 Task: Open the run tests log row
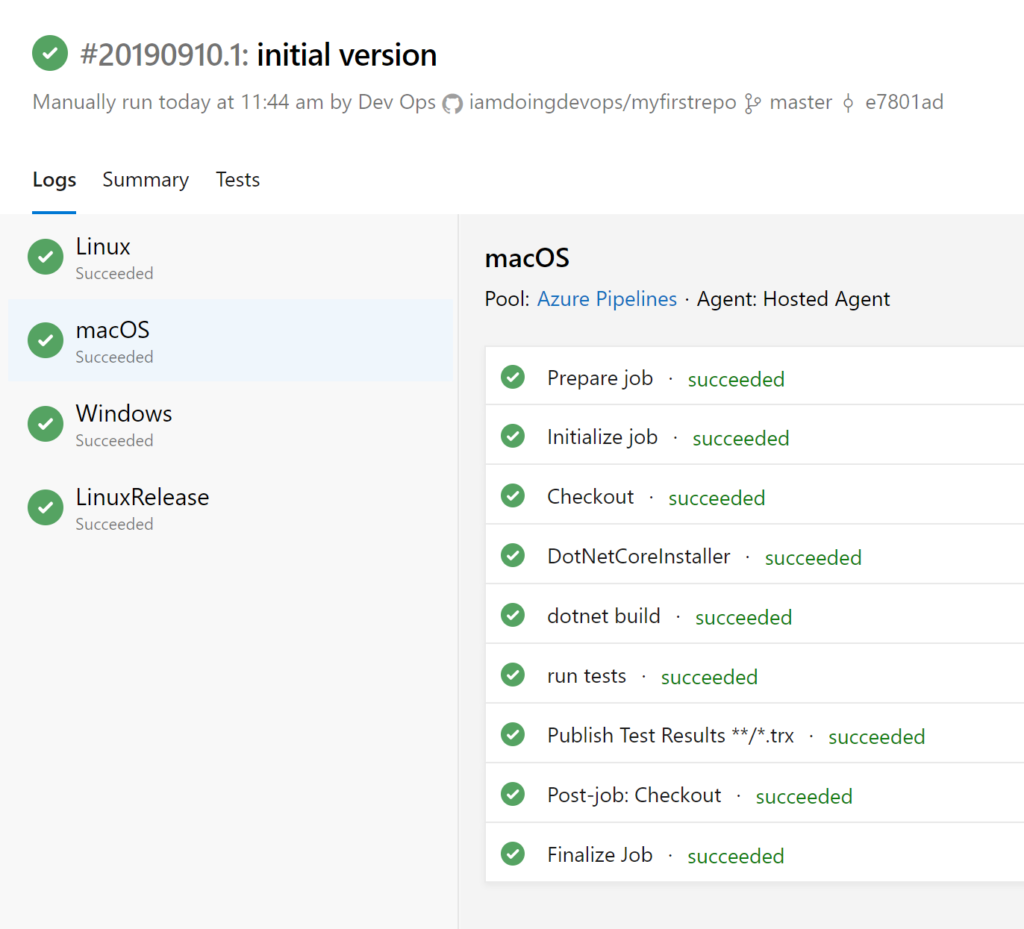[754, 674]
